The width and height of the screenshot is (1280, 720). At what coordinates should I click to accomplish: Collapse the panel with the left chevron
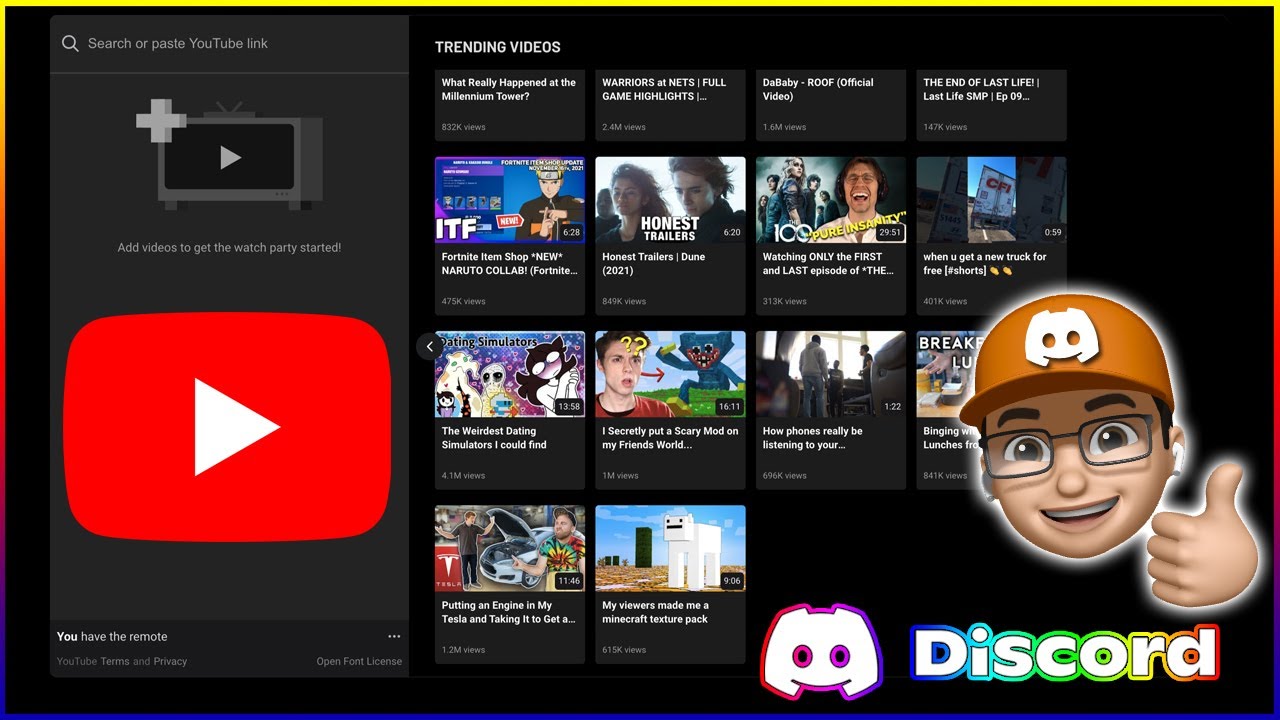429,346
